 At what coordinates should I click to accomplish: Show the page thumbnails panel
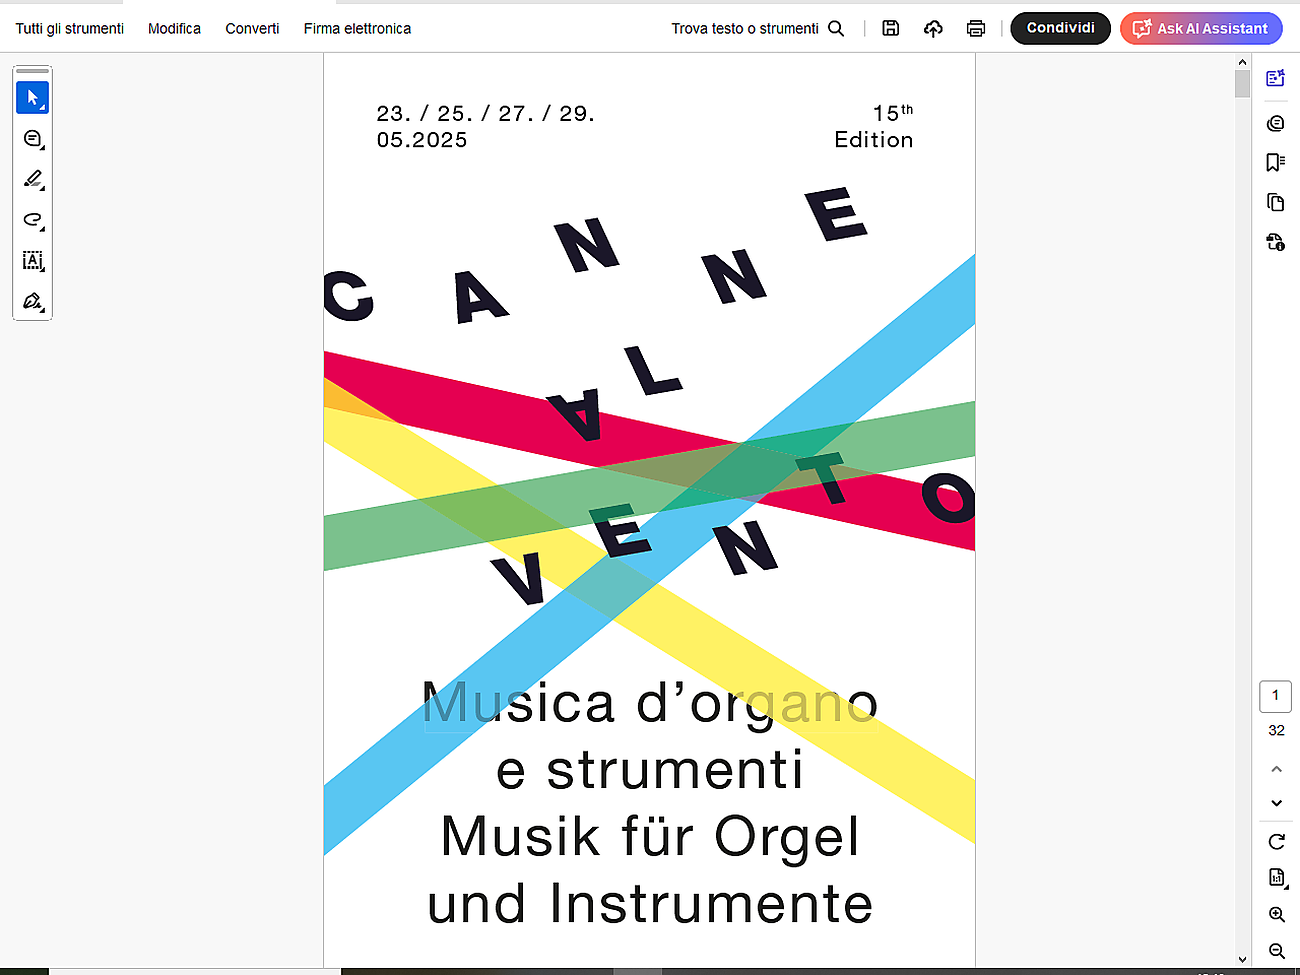tap(1275, 202)
